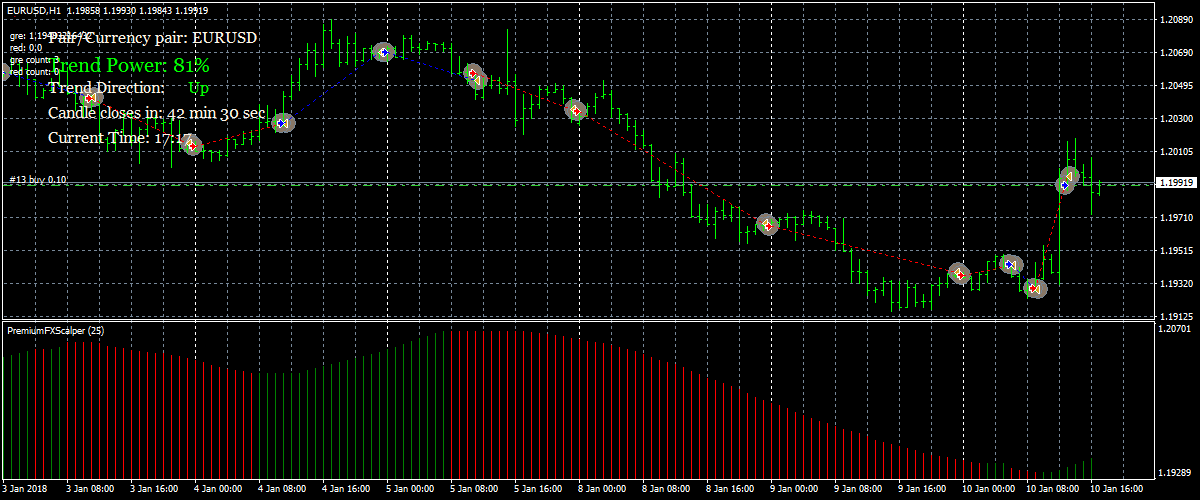
Task: Click the 4 Jan 08:00 time label
Action: [x=282, y=490]
